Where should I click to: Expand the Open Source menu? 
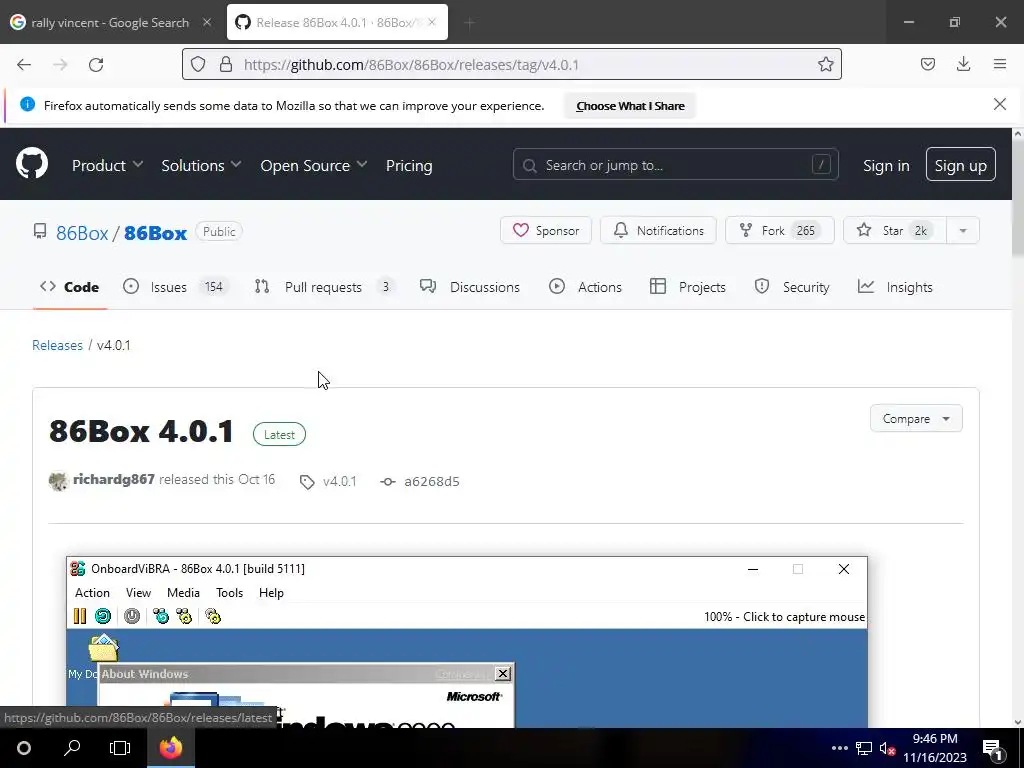coord(313,165)
